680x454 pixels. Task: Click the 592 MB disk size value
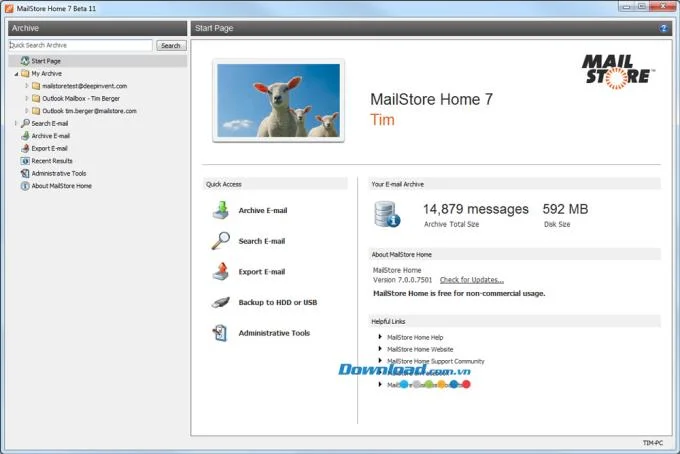point(566,209)
